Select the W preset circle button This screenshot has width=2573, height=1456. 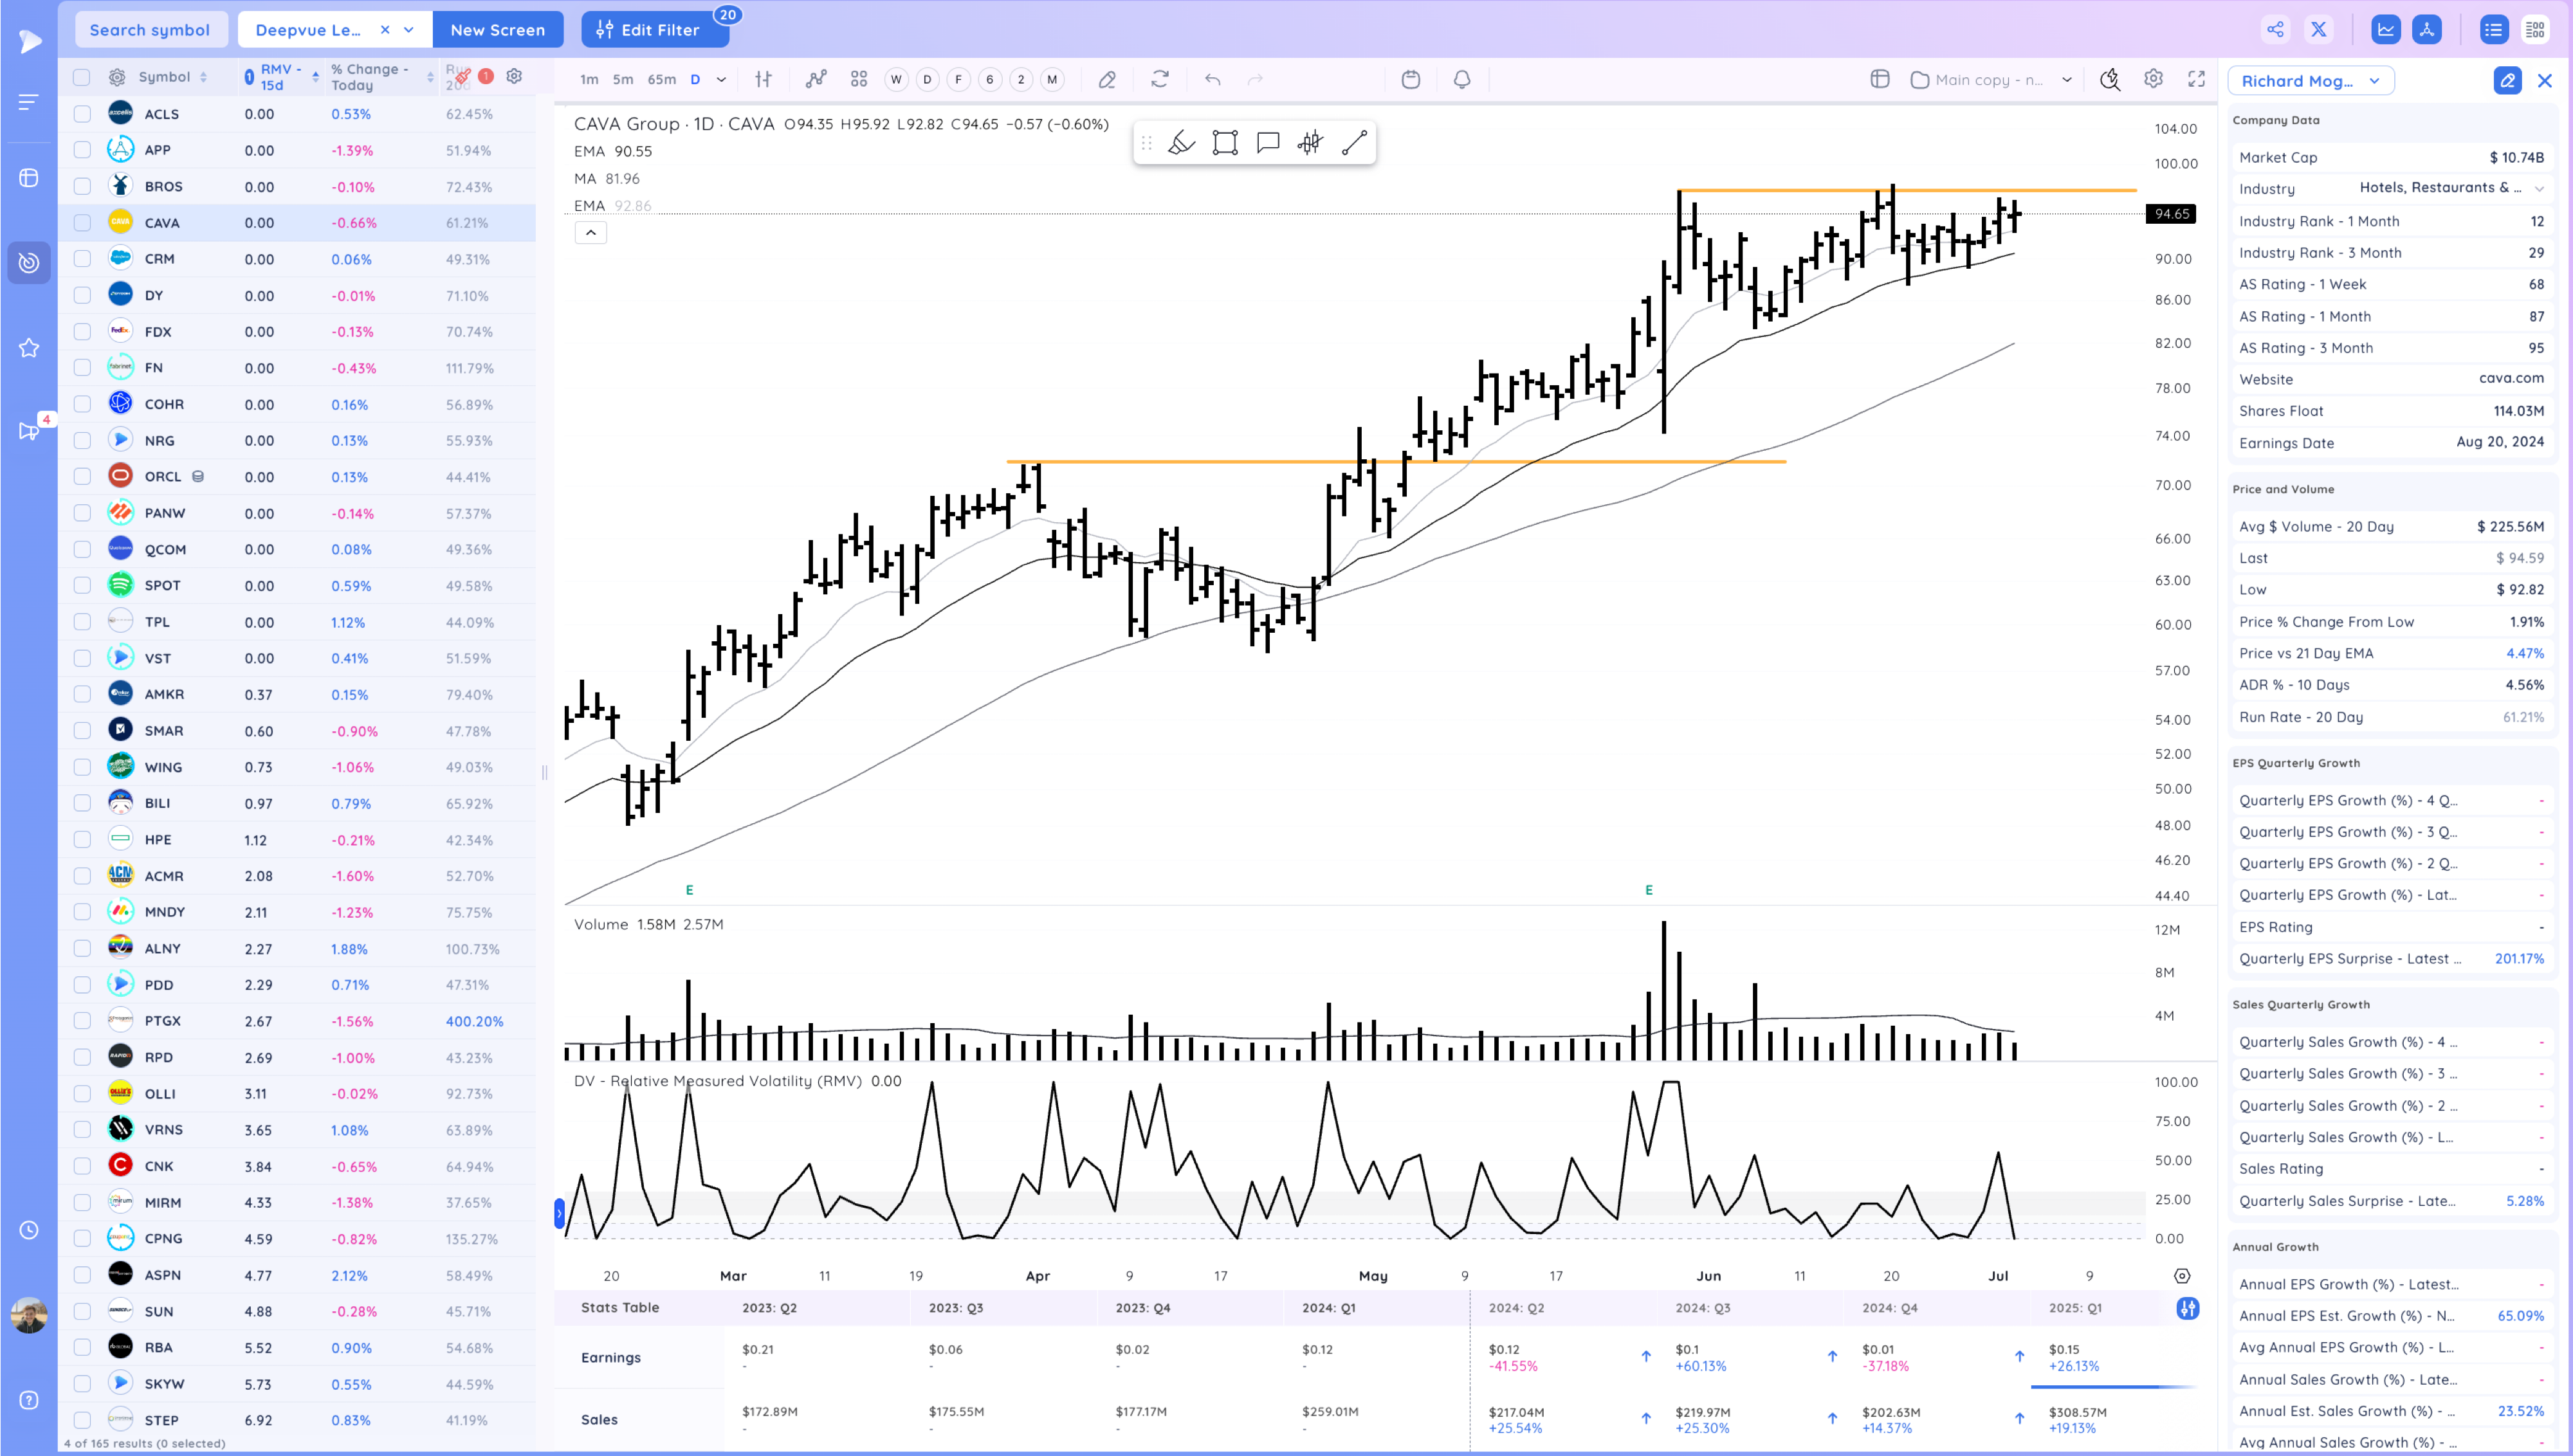point(896,79)
